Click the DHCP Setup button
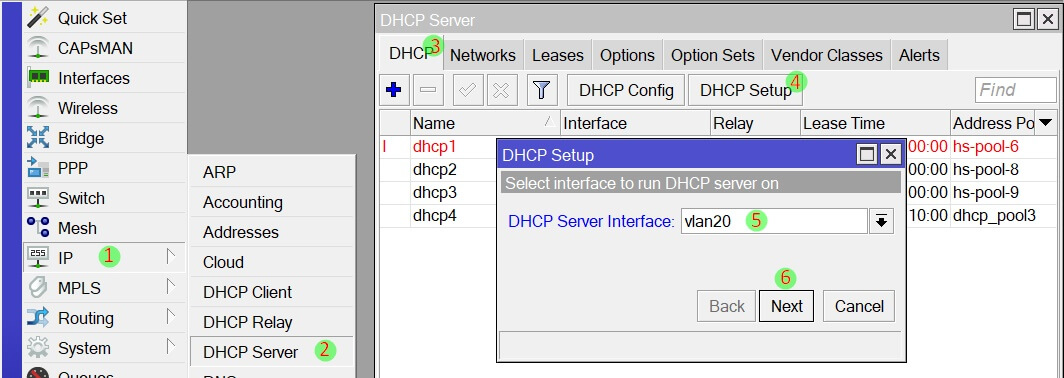This screenshot has height=378, width=1064. [x=745, y=90]
